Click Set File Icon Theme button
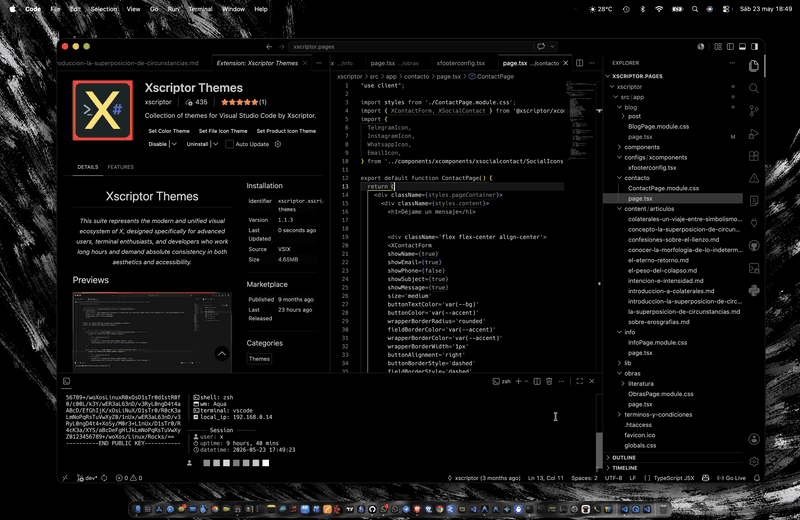 (223, 131)
